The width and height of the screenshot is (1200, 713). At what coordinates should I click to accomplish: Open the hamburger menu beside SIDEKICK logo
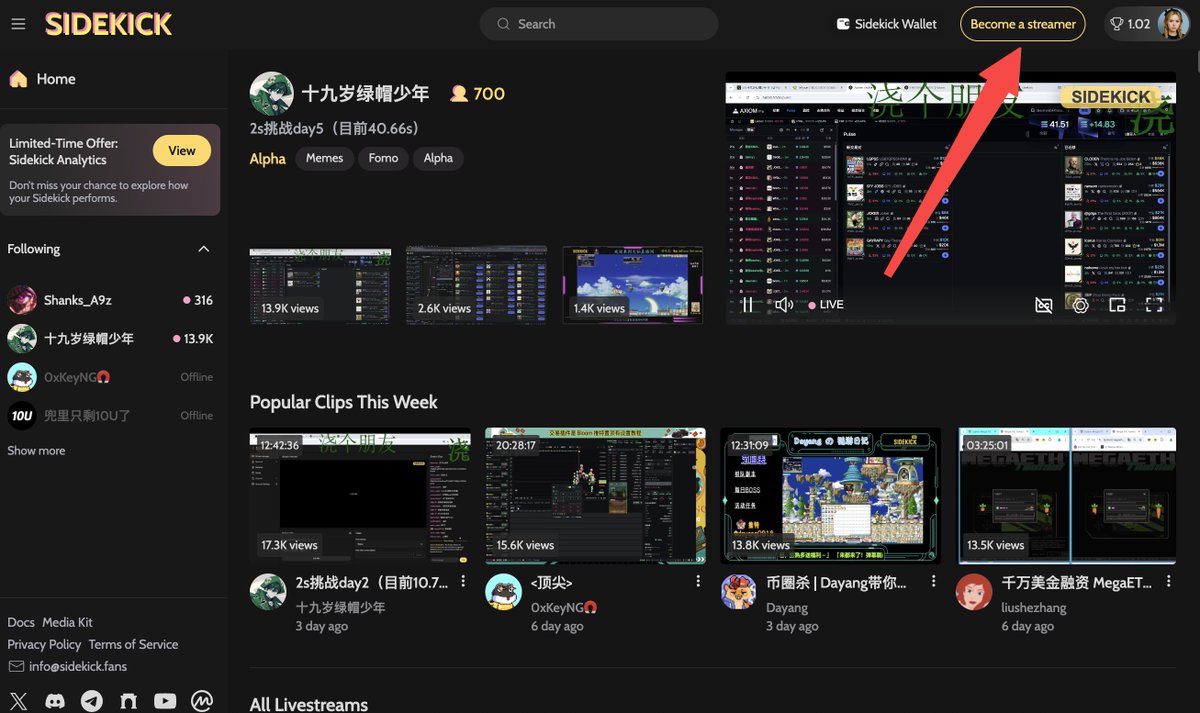[18, 24]
